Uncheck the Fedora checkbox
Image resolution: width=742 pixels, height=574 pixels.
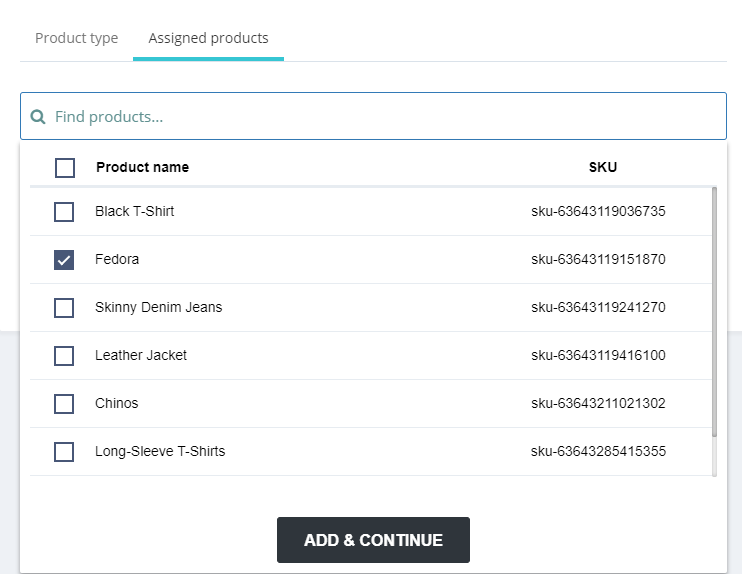[x=64, y=260]
